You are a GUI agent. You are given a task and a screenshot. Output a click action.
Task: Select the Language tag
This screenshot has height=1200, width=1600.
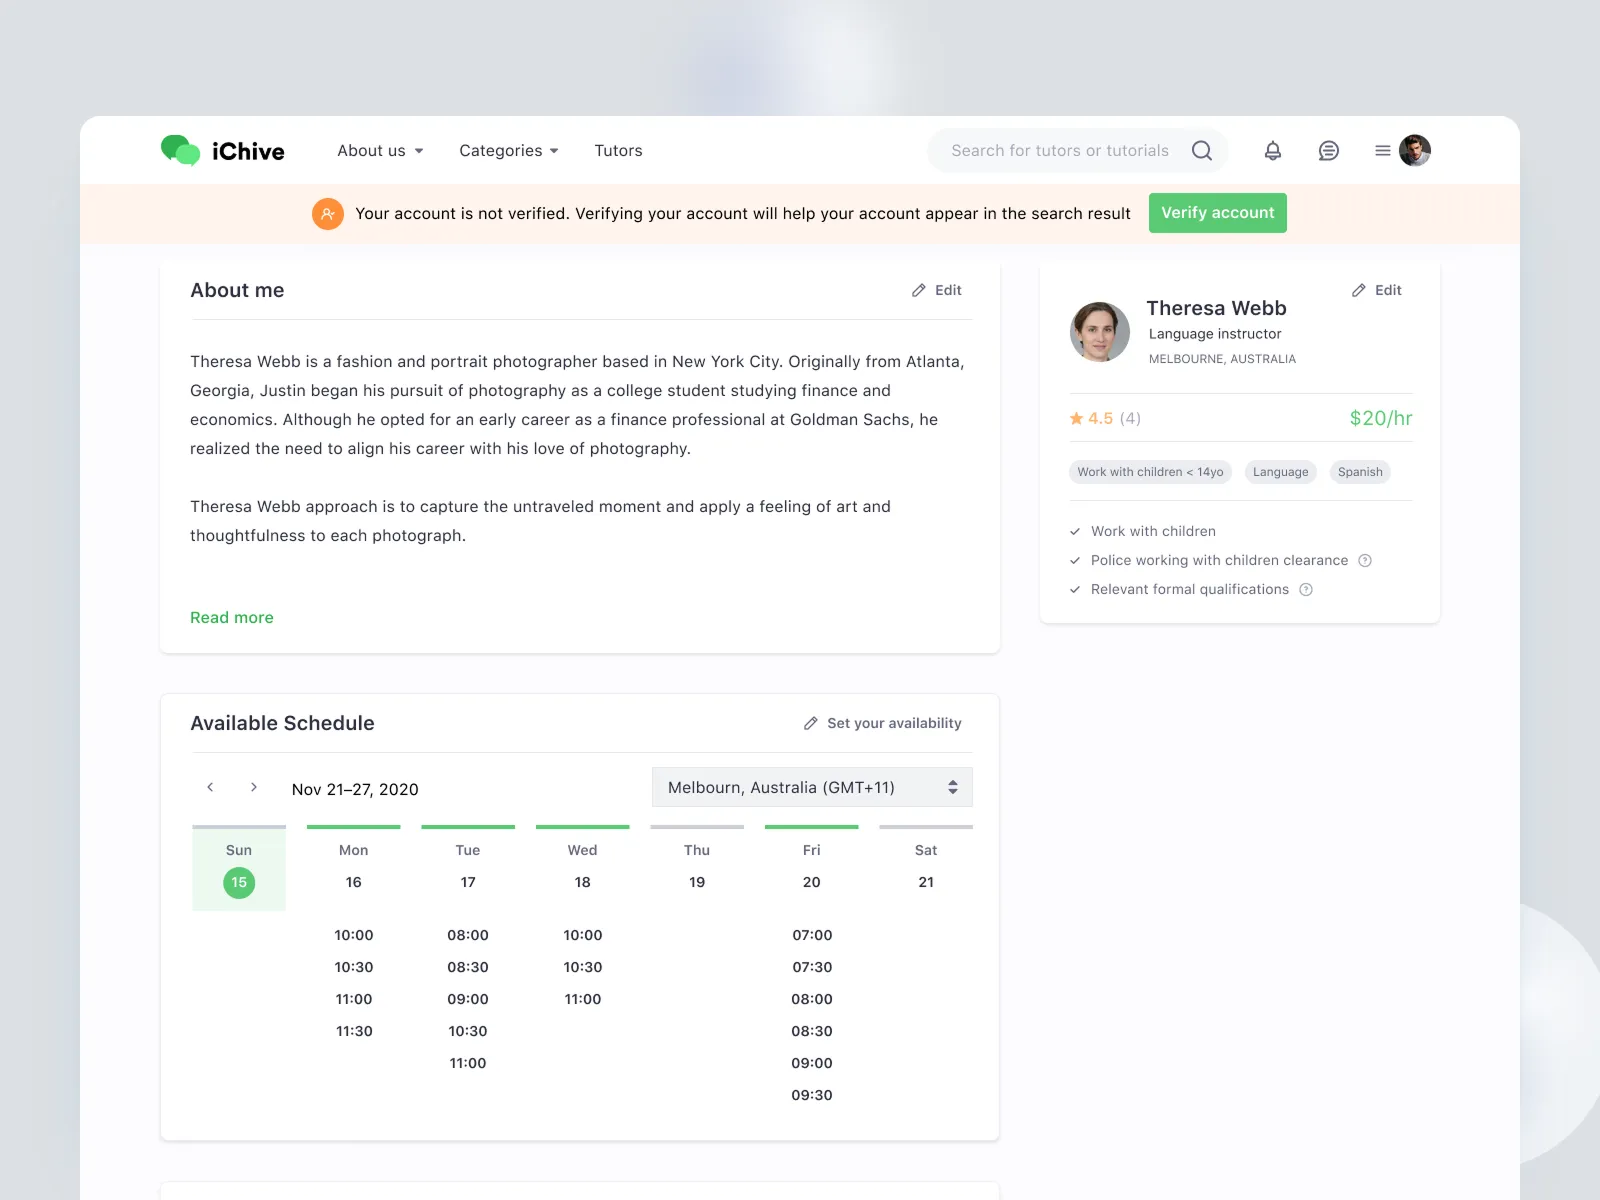click(x=1281, y=472)
